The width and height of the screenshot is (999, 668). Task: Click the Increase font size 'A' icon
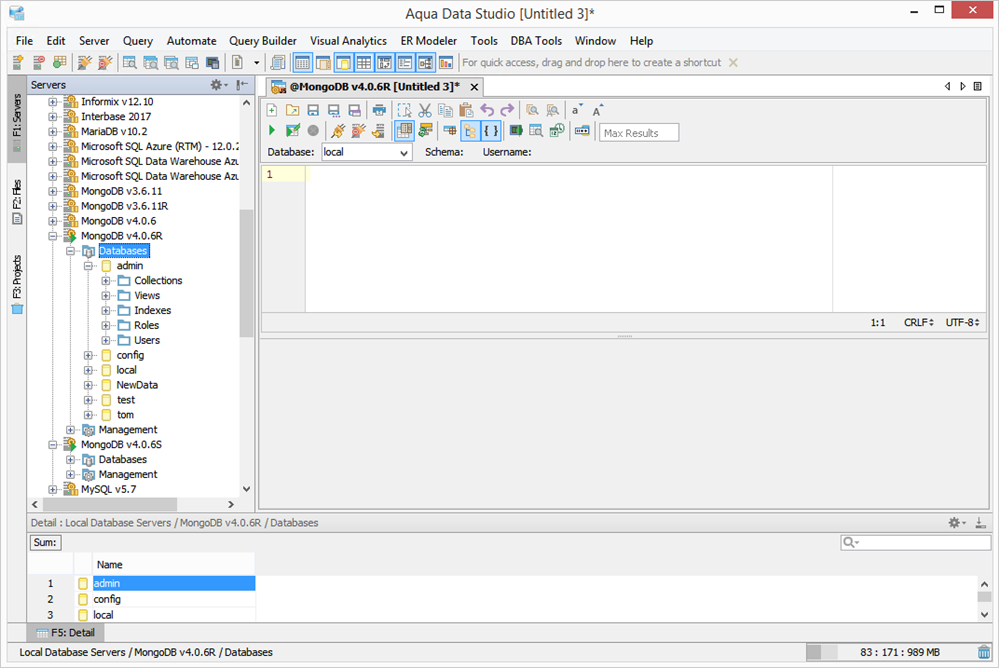pos(598,110)
